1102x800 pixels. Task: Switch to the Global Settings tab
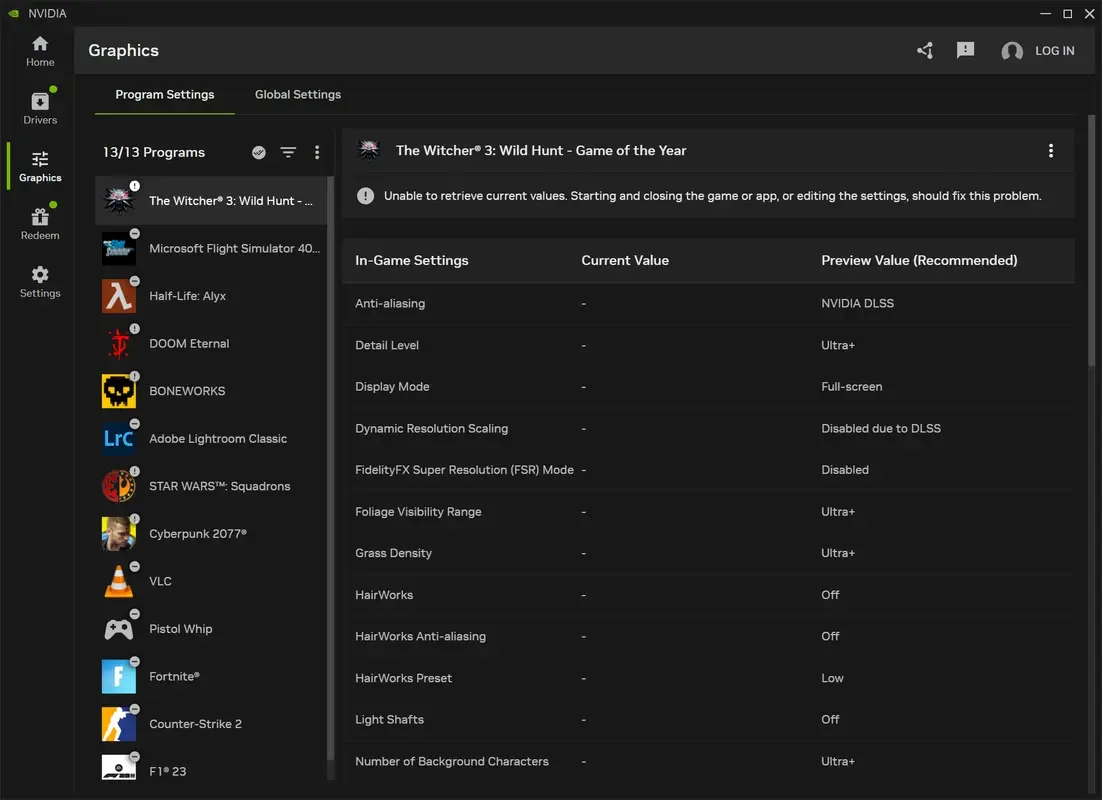297,94
